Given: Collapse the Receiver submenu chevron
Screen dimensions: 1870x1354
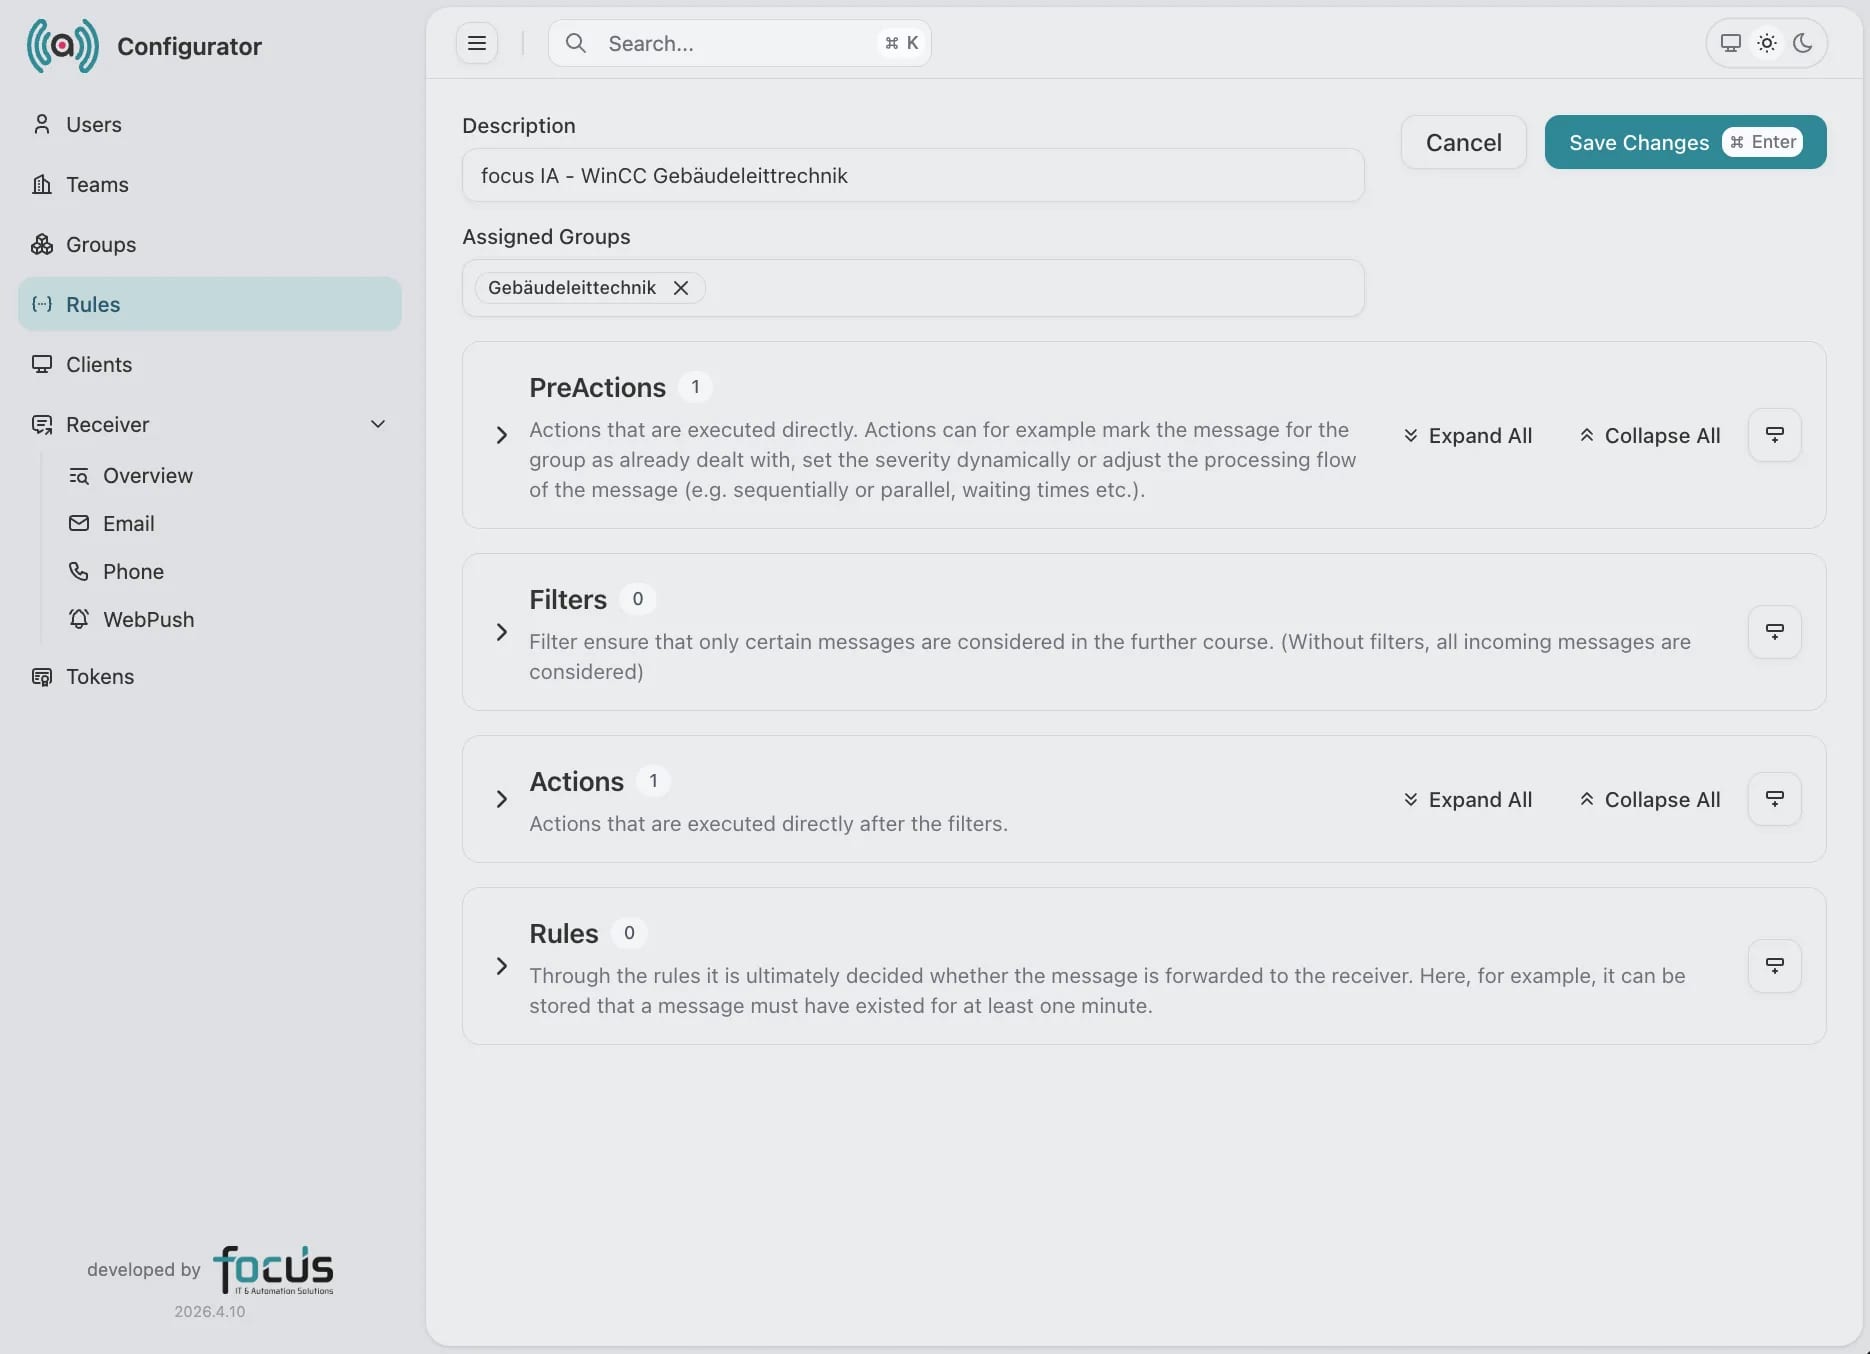Looking at the screenshot, I should click(378, 424).
